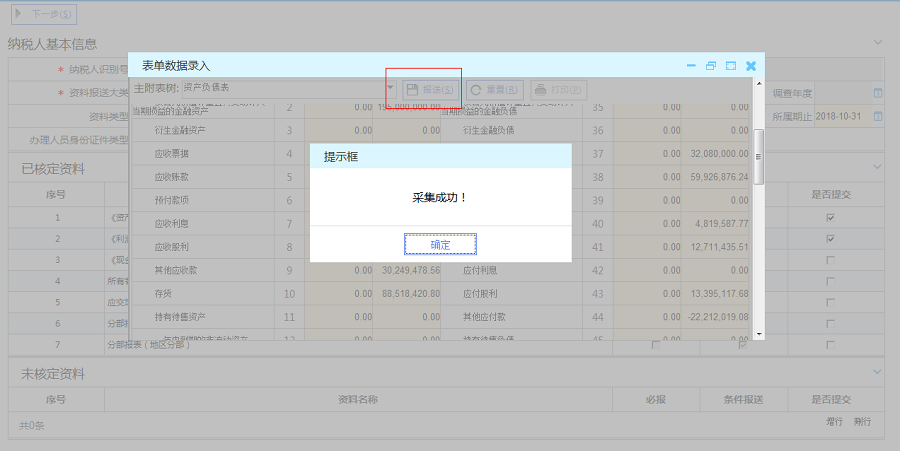
Task: Click the cell value 12,711,435.51
Action: tap(719, 247)
